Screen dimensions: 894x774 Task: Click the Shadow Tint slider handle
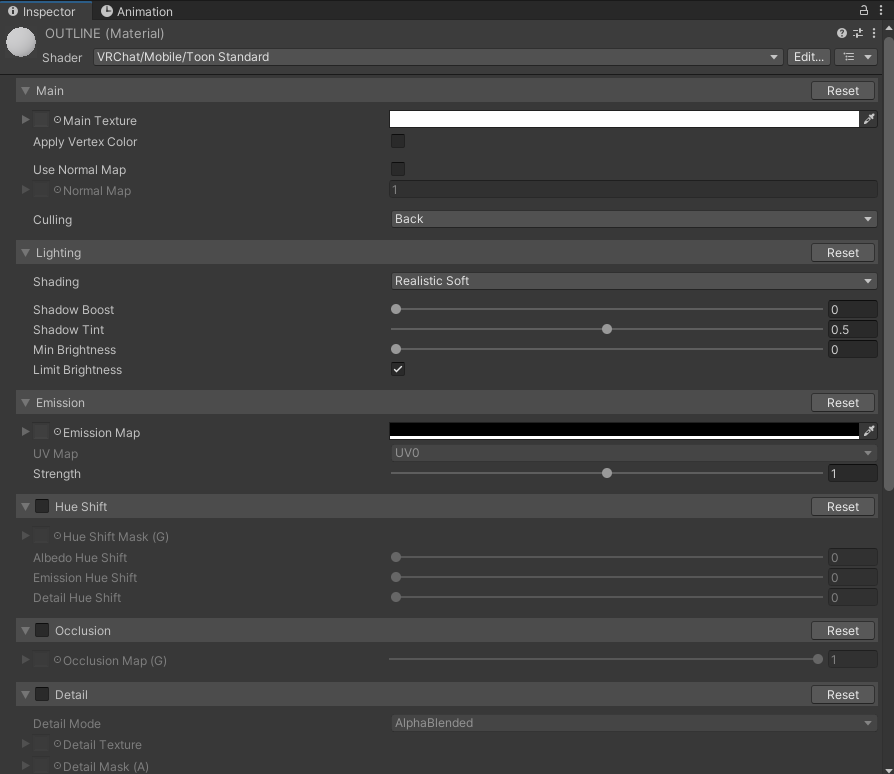coord(607,329)
